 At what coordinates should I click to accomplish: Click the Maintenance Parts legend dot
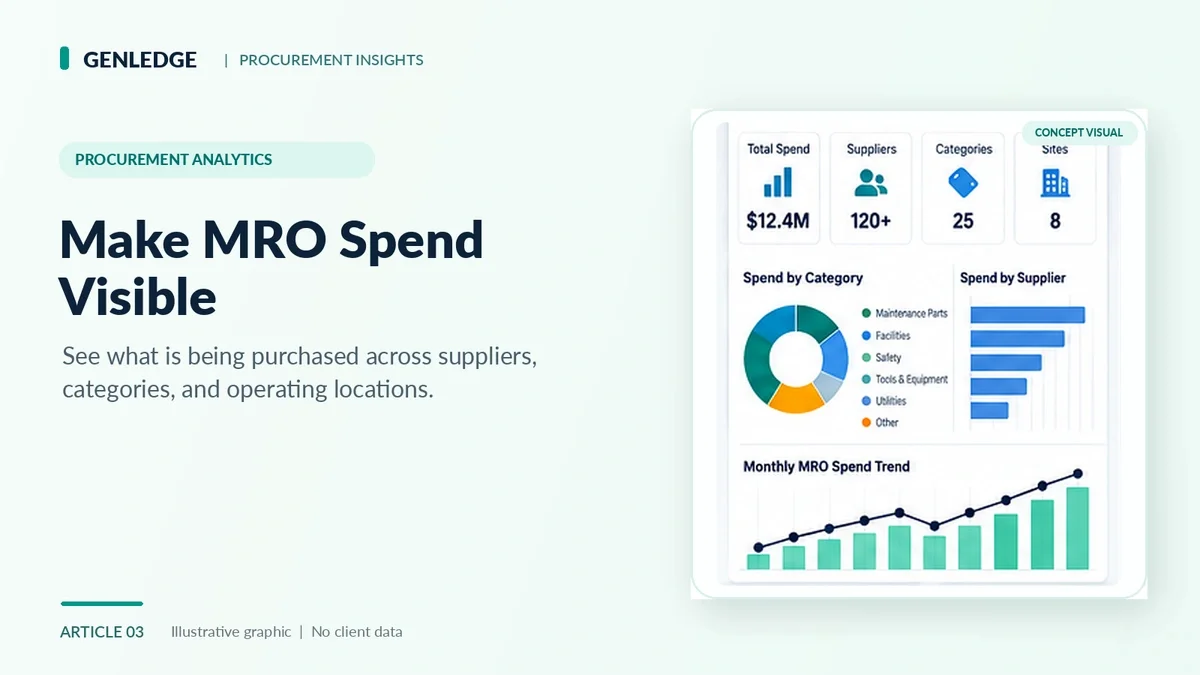point(866,314)
